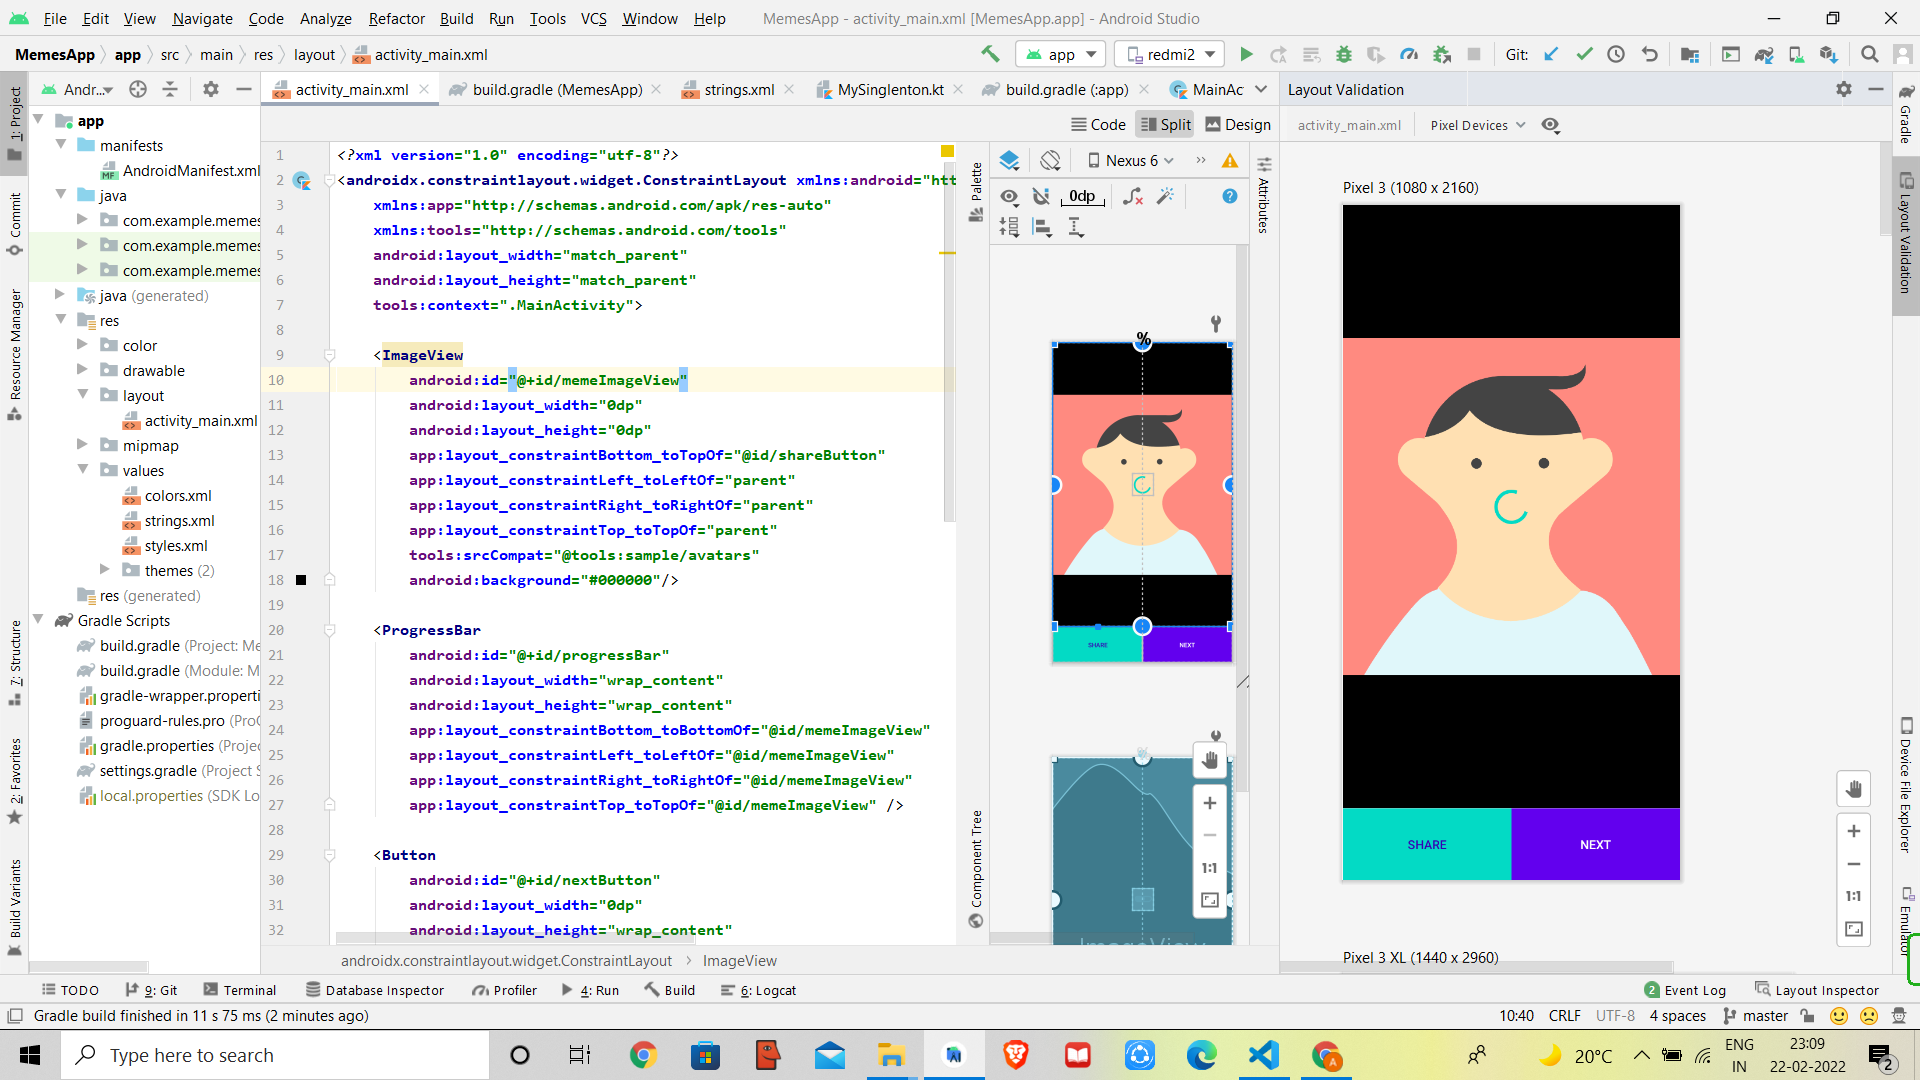Click the Make Project hammer icon
This screenshot has width=1920, height=1080.
pos(990,54)
